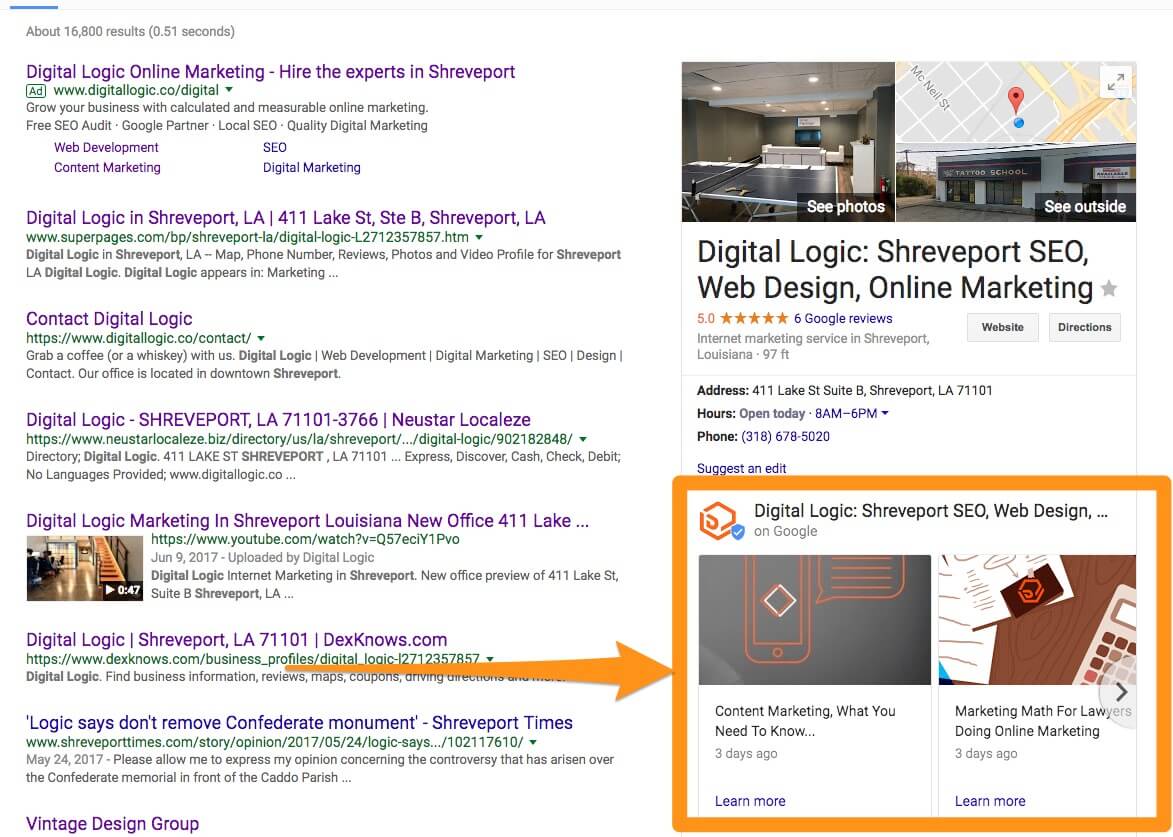Click the red location pin on the map

[1015, 100]
